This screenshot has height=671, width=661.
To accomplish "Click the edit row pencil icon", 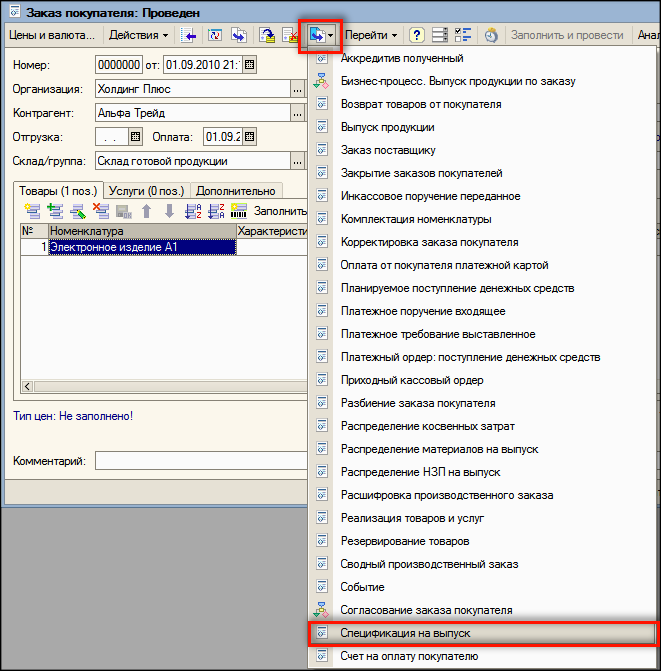I will tap(78, 211).
